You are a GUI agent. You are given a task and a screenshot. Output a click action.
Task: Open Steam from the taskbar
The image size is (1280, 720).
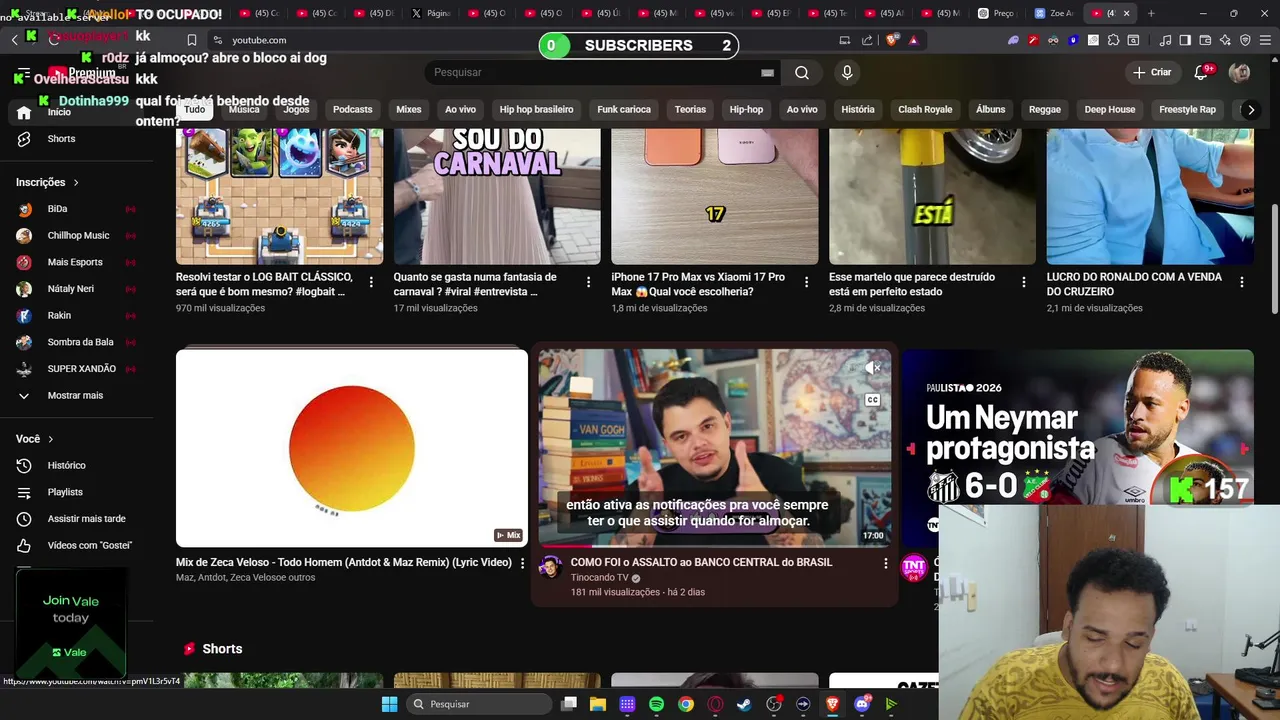(744, 704)
